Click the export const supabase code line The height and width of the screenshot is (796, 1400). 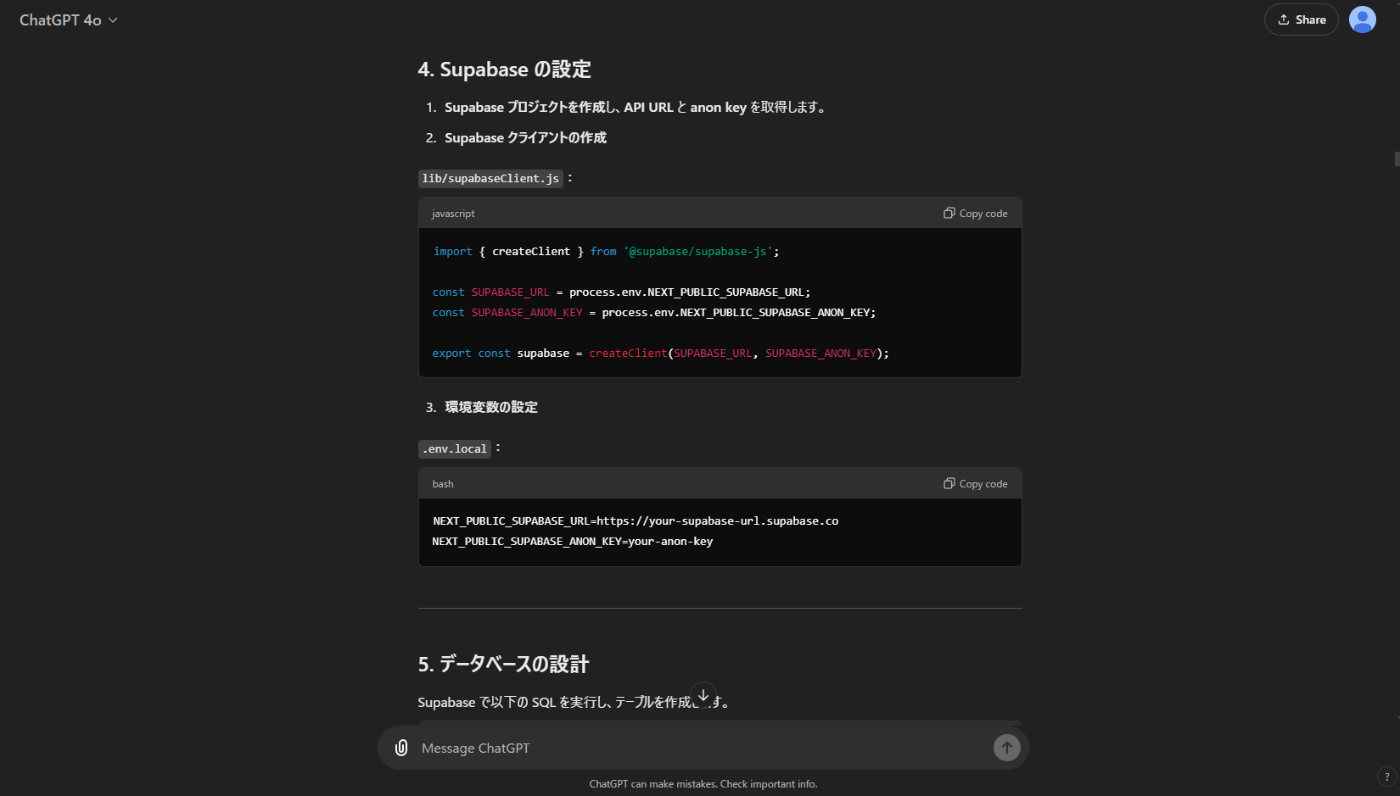(x=660, y=353)
